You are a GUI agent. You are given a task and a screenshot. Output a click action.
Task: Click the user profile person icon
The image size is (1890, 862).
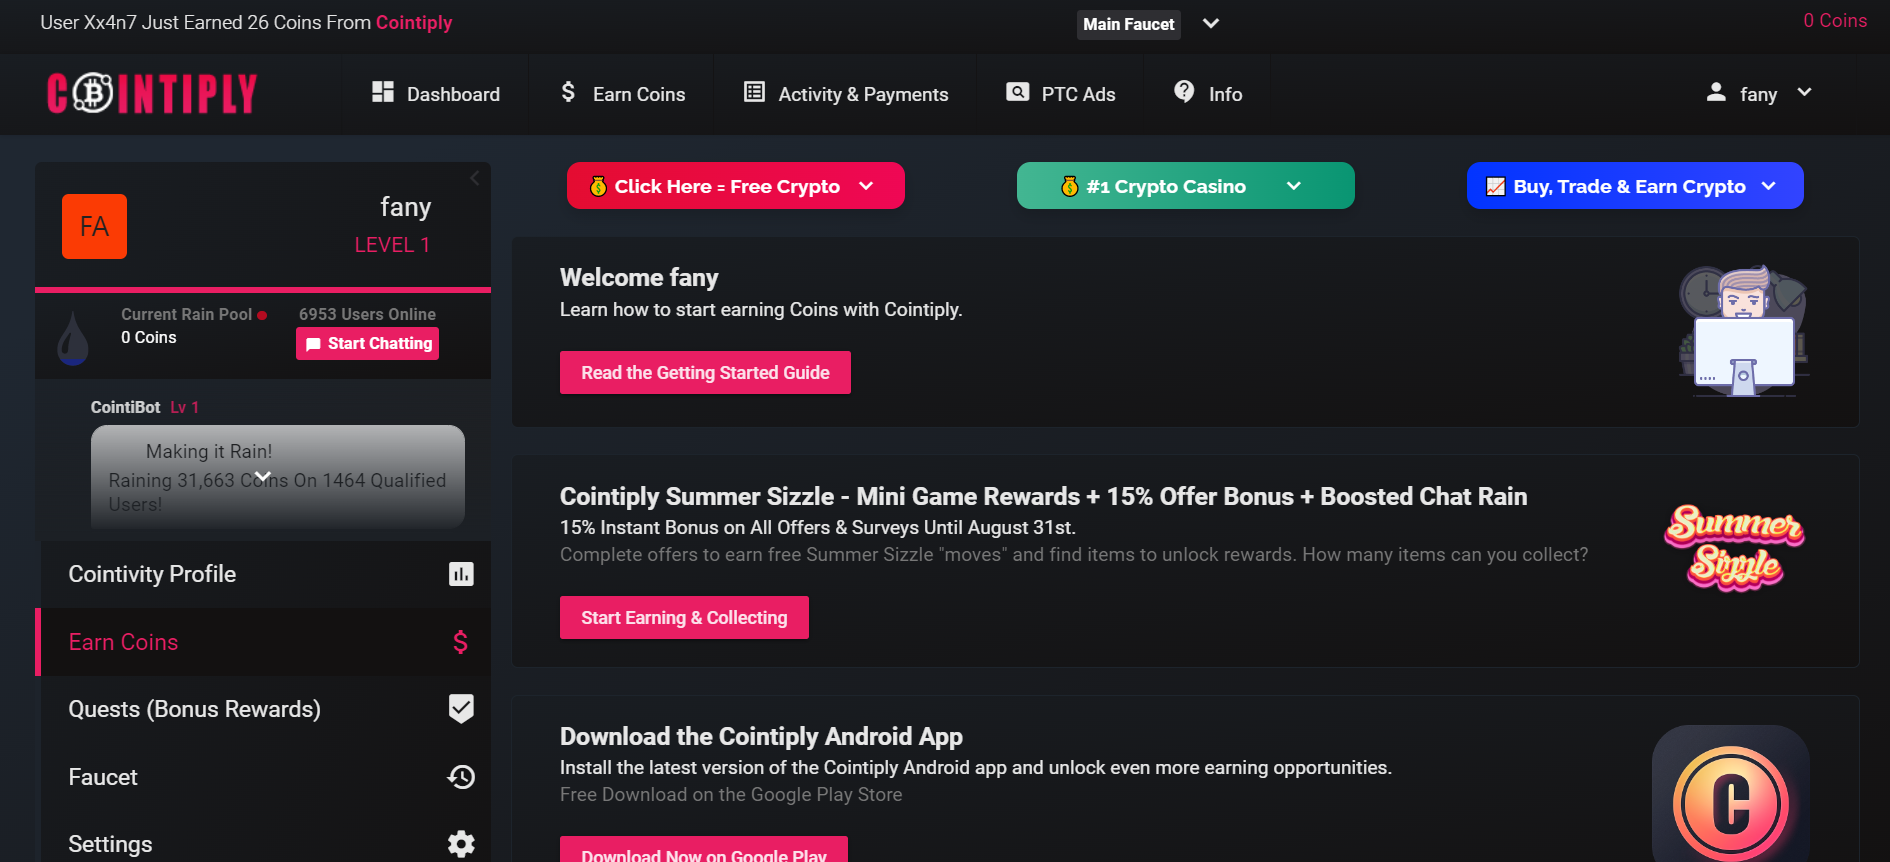(x=1716, y=92)
